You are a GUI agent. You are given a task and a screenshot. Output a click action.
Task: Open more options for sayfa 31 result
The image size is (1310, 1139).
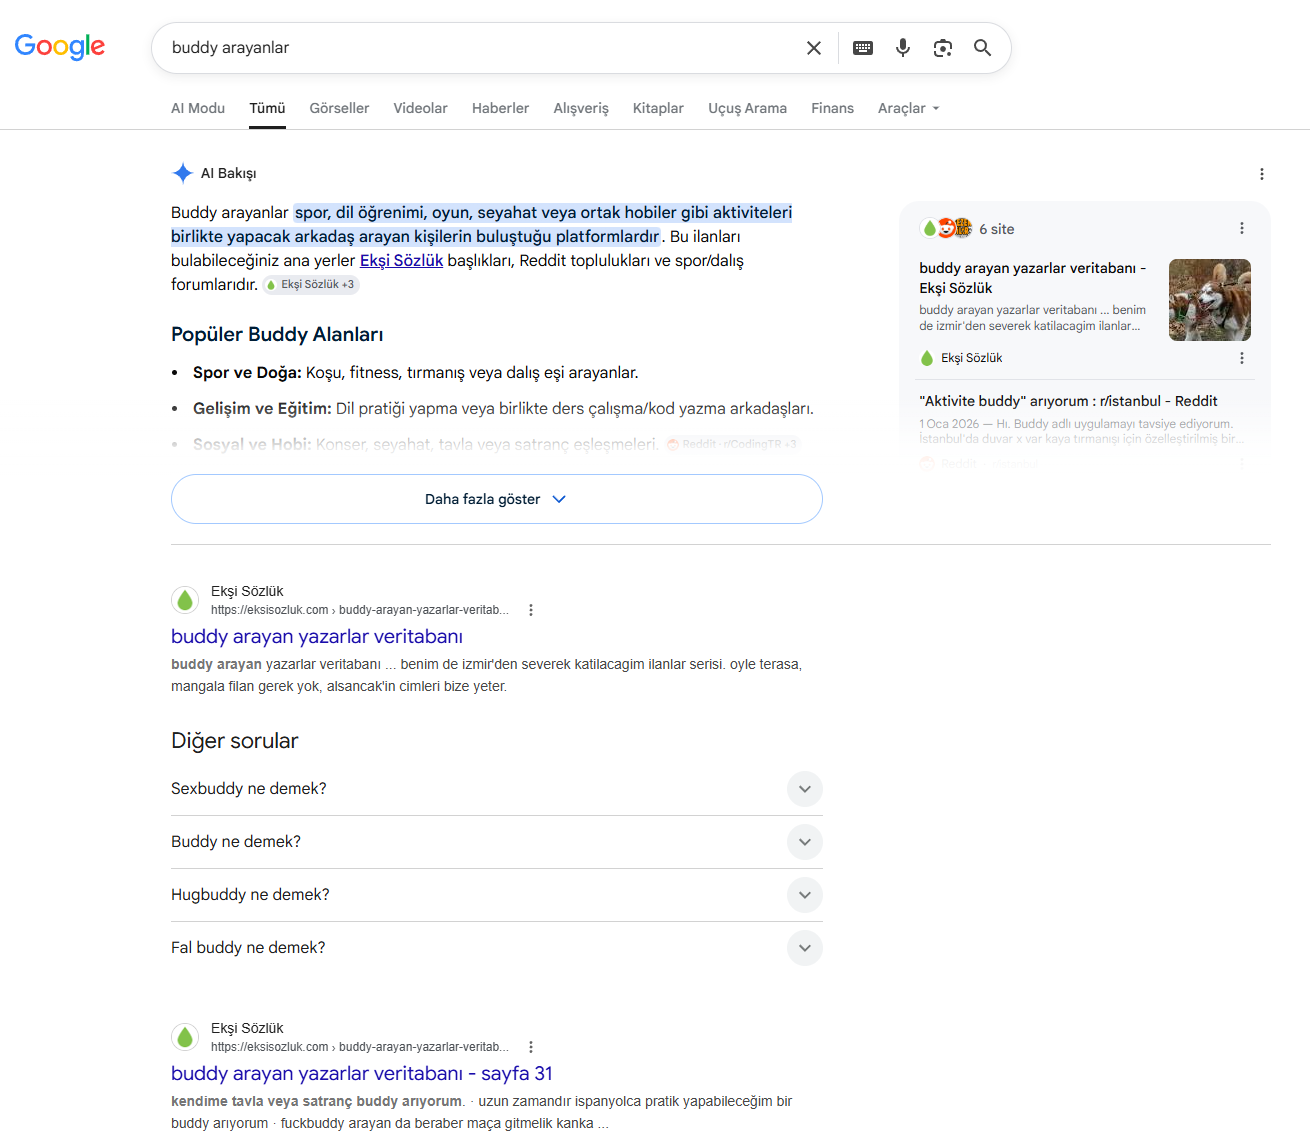point(531,1047)
